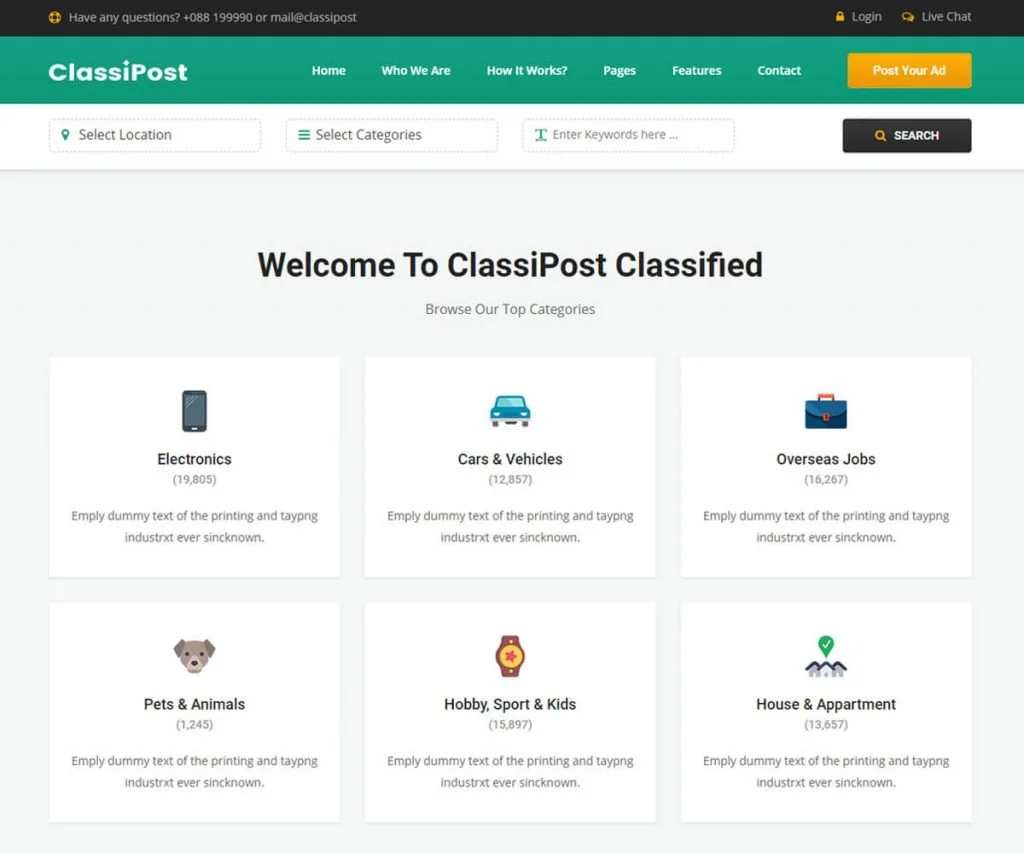
Task: Open the Features menu item
Action: 696,71
